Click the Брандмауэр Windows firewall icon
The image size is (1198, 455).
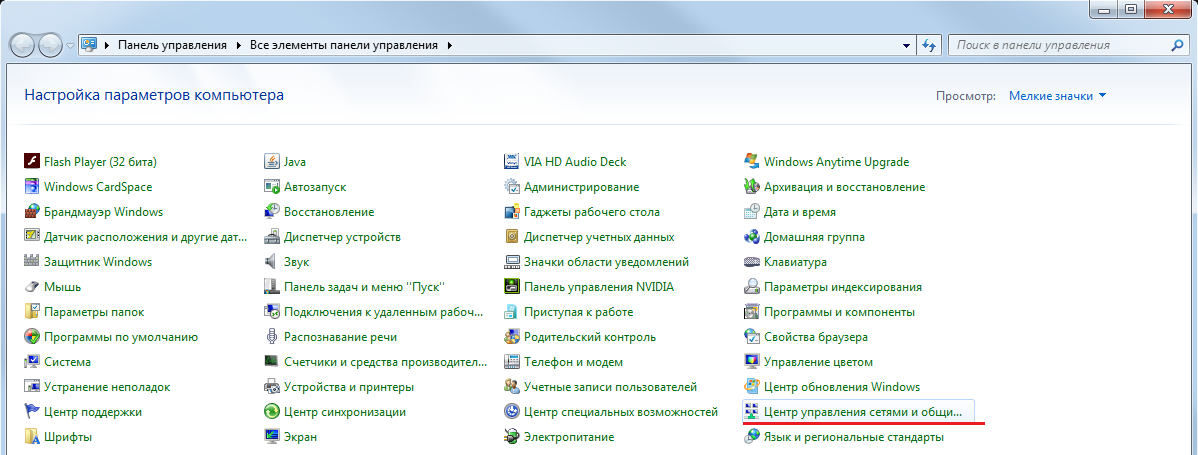(32, 212)
